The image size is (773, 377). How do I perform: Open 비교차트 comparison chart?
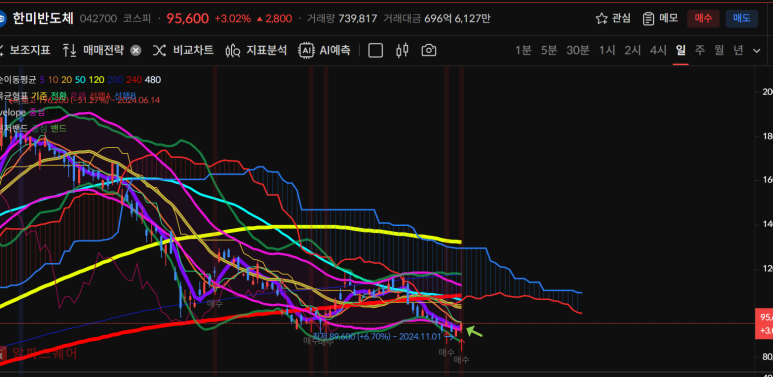tap(183, 50)
